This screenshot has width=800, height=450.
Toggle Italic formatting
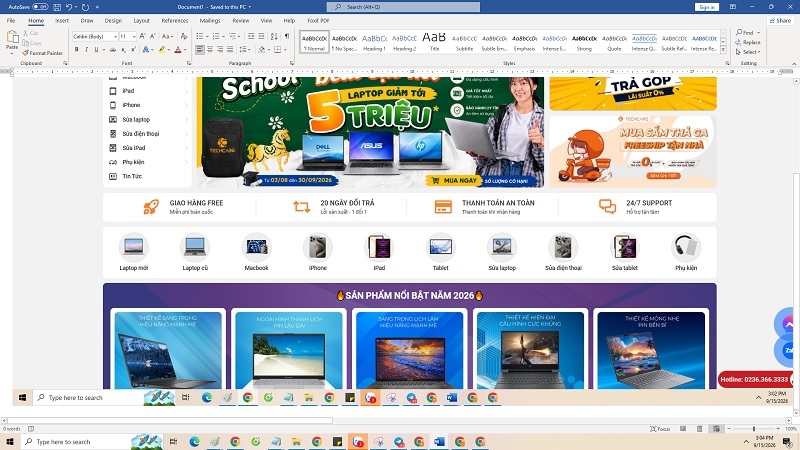86,49
